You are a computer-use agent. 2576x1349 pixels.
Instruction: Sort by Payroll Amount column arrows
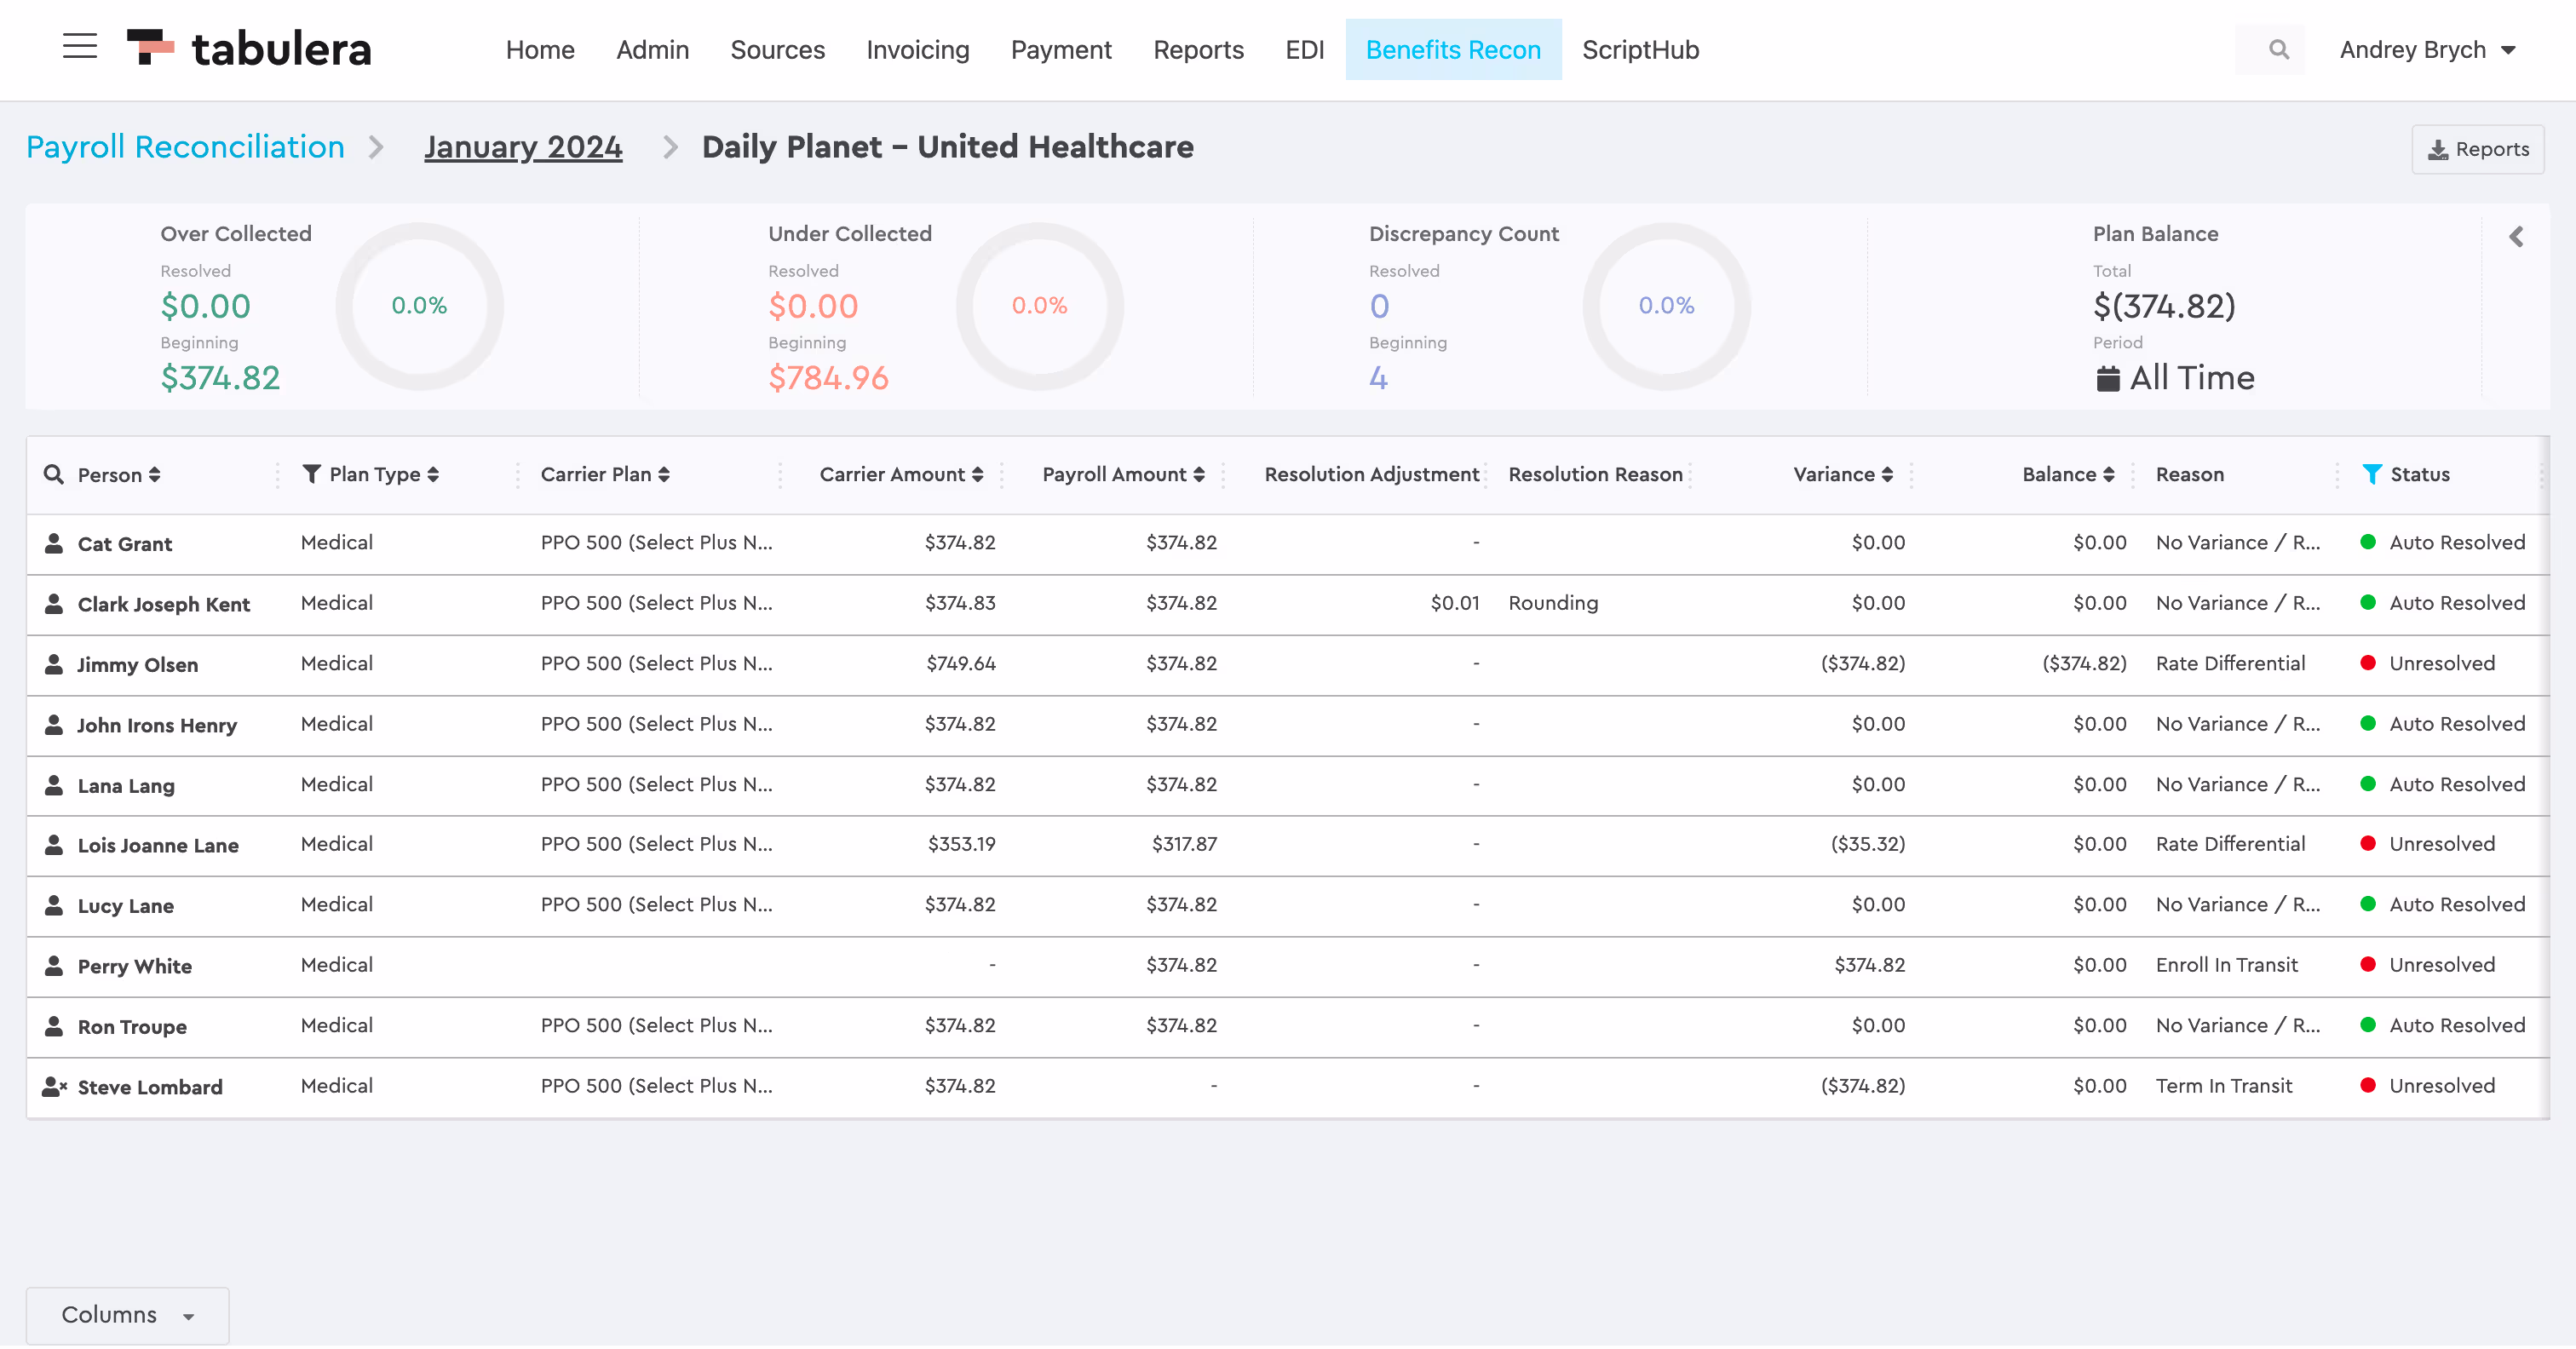point(1199,475)
